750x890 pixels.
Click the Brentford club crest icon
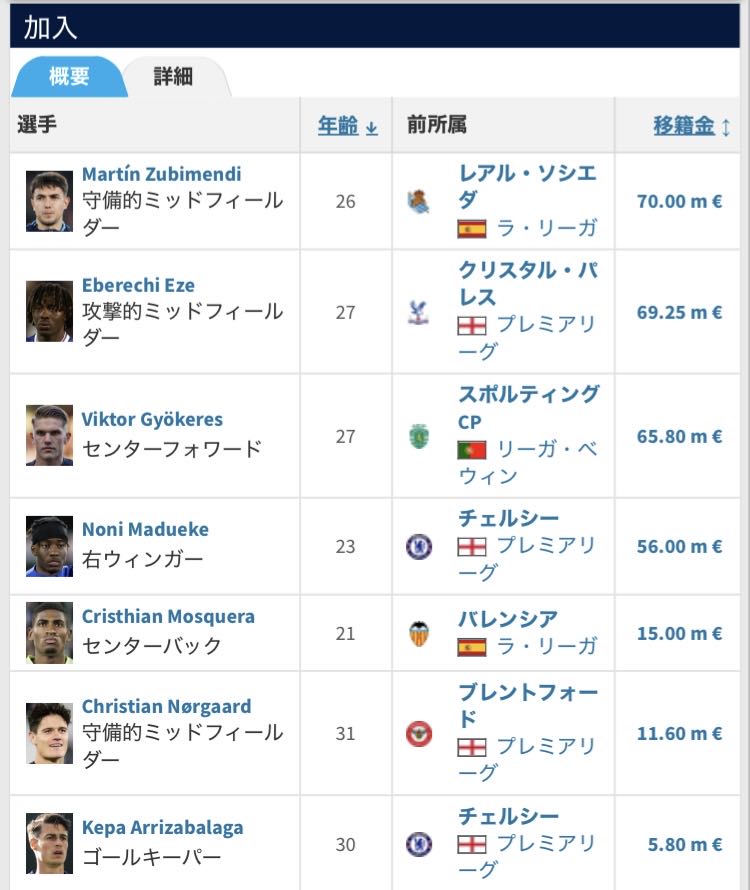point(419,733)
